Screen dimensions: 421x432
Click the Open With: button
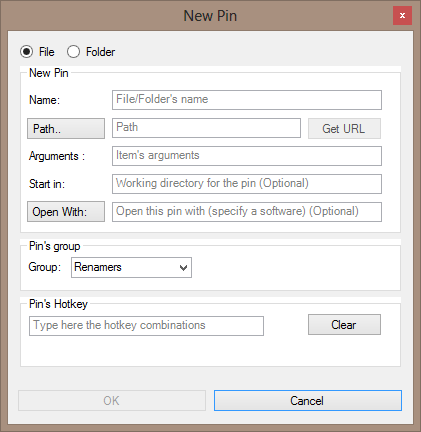coord(66,211)
